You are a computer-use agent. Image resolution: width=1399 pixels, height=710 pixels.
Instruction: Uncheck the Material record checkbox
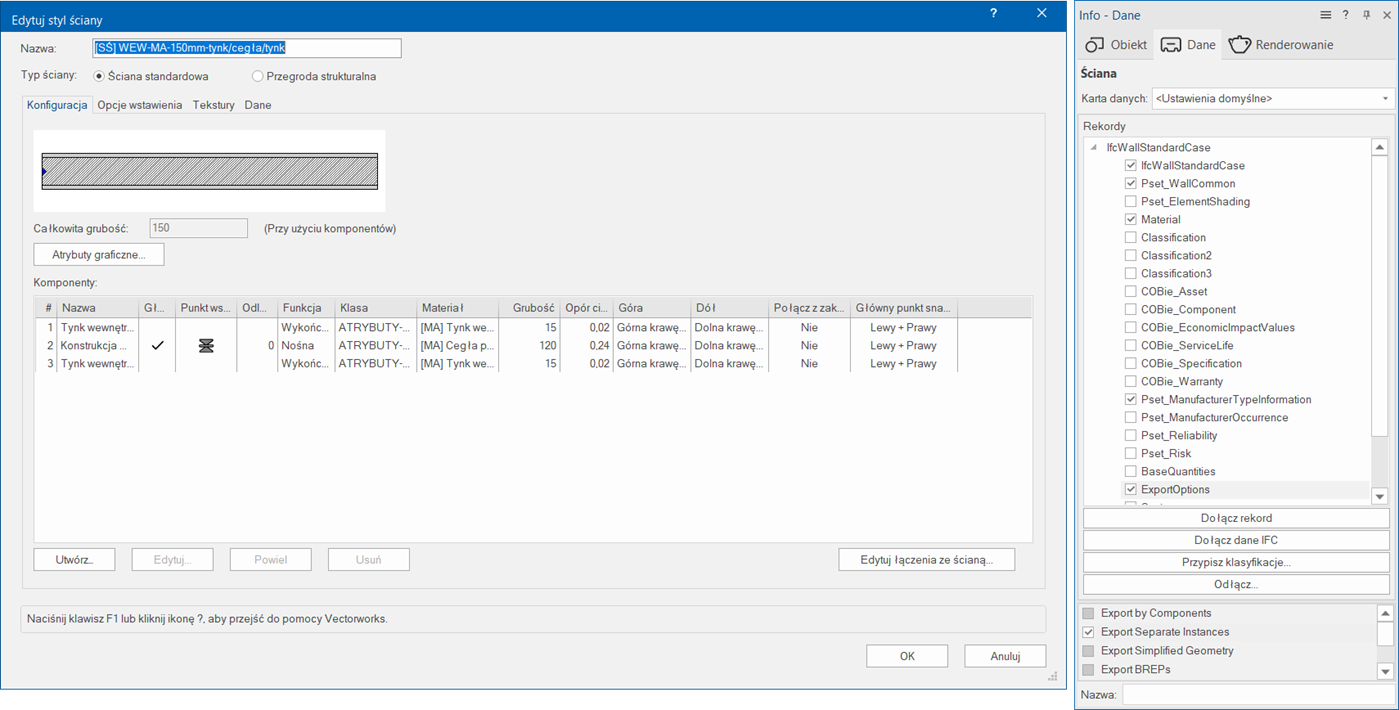[1130, 220]
